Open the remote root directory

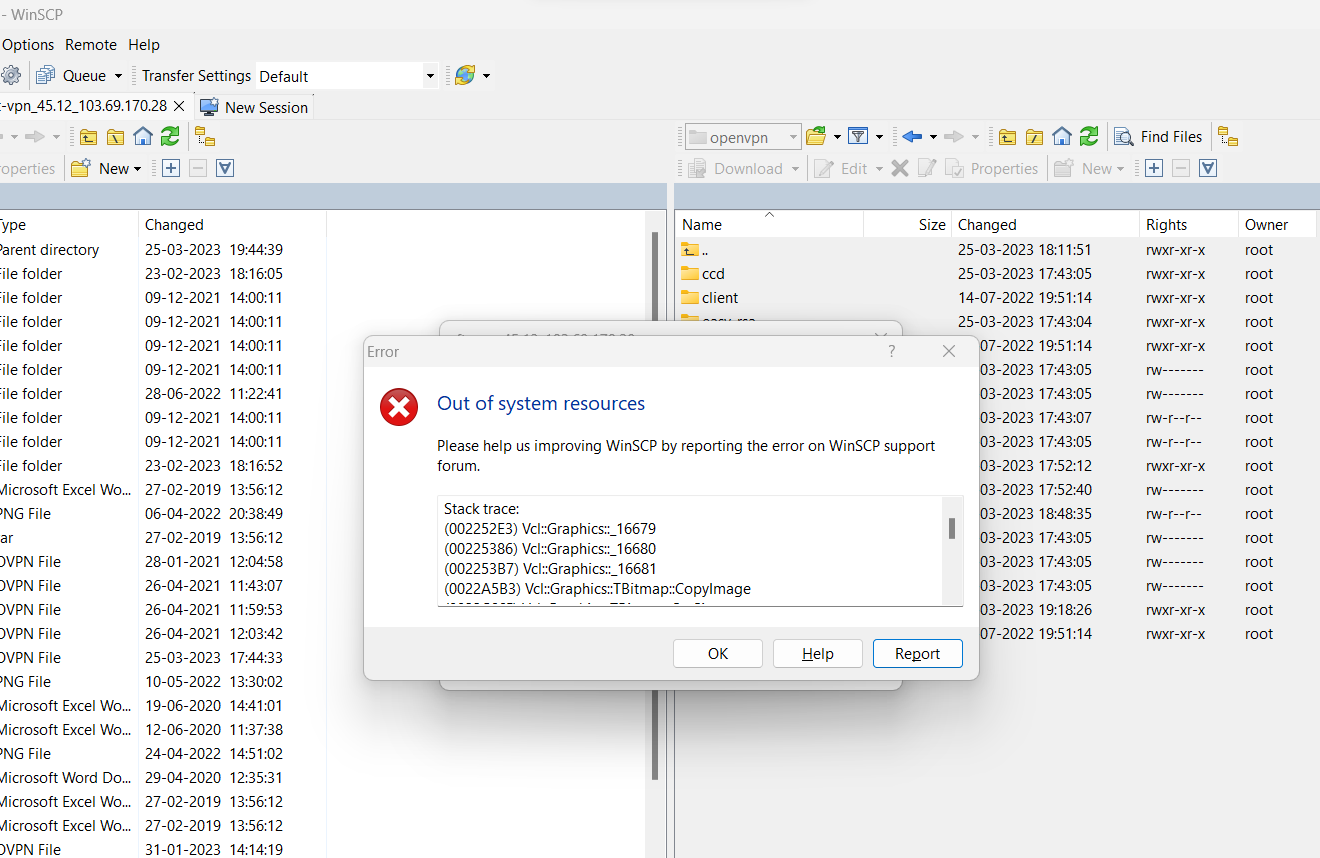(1034, 137)
